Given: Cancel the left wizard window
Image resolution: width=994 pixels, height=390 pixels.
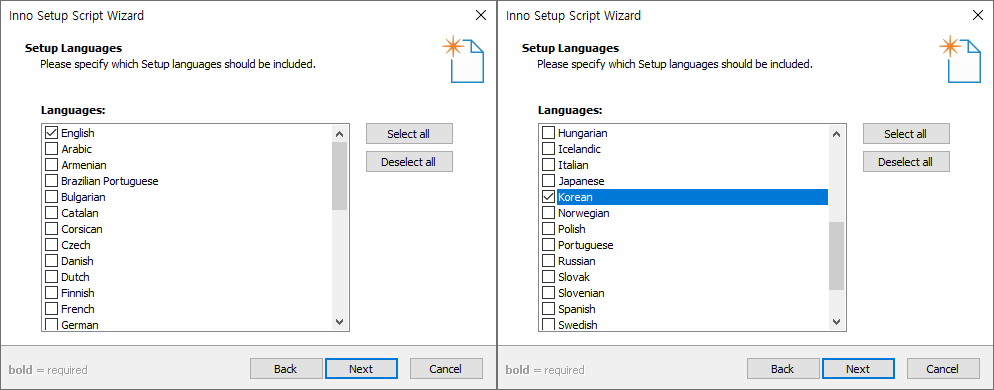Looking at the screenshot, I should pos(446,368).
